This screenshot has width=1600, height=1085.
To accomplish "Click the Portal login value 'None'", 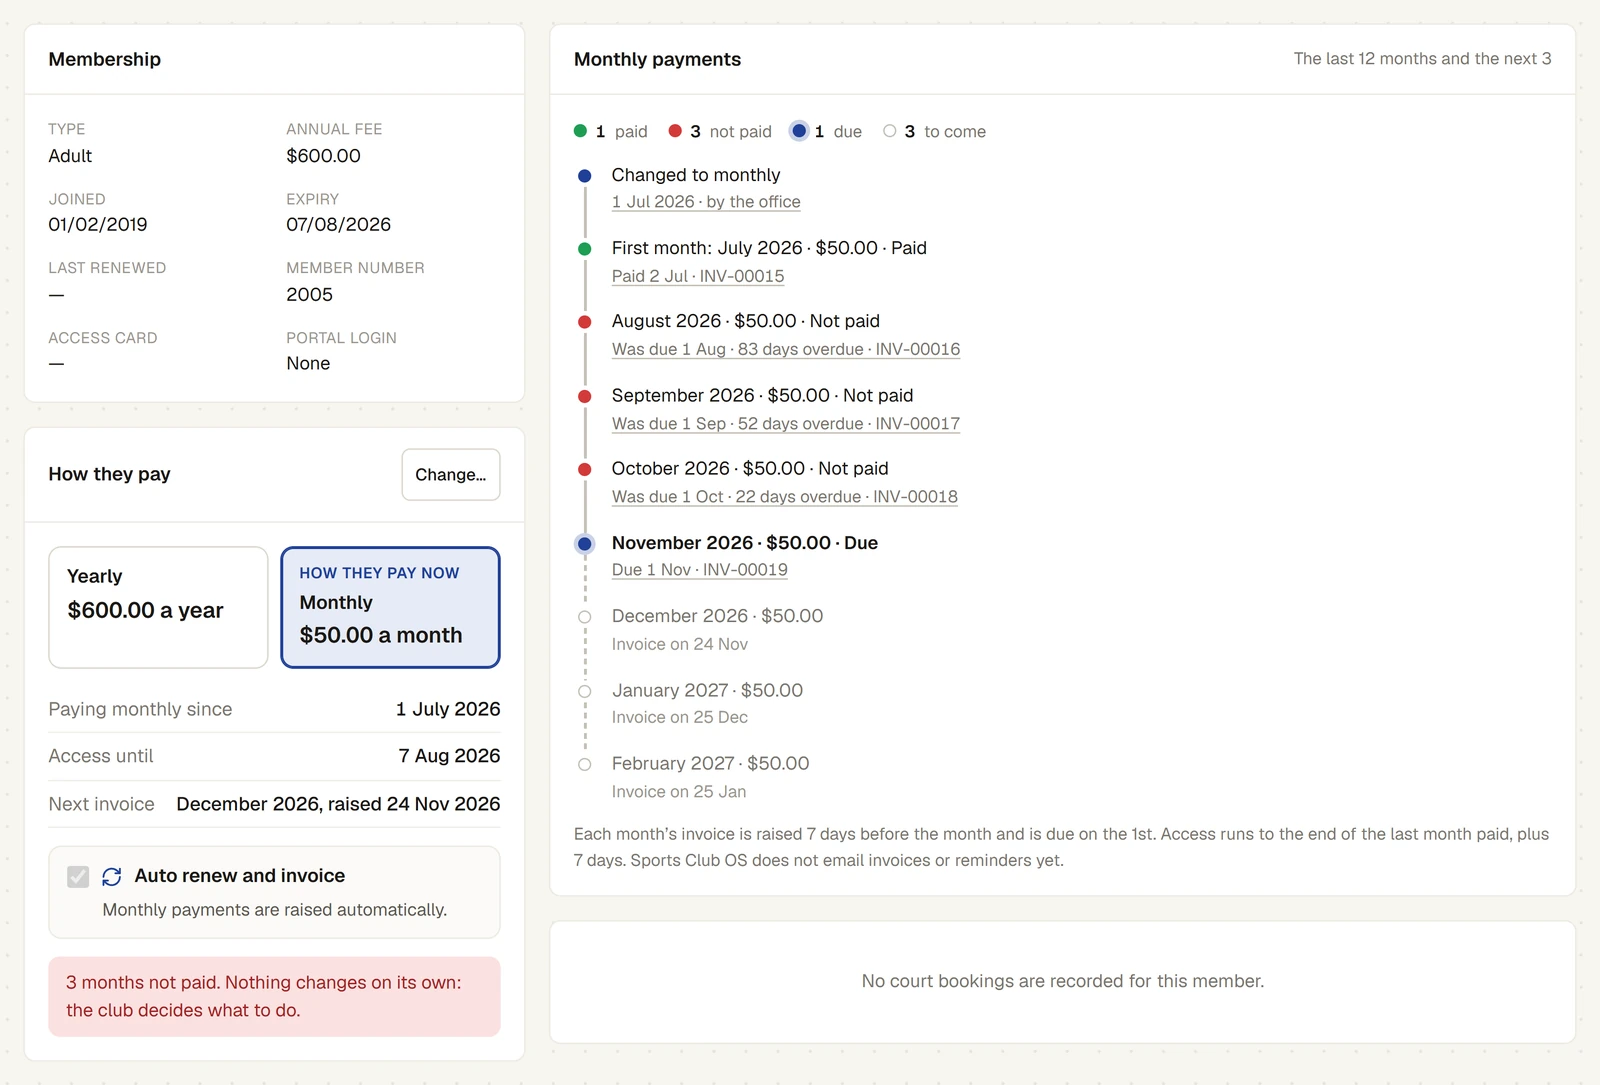I will pyautogui.click(x=308, y=364).
